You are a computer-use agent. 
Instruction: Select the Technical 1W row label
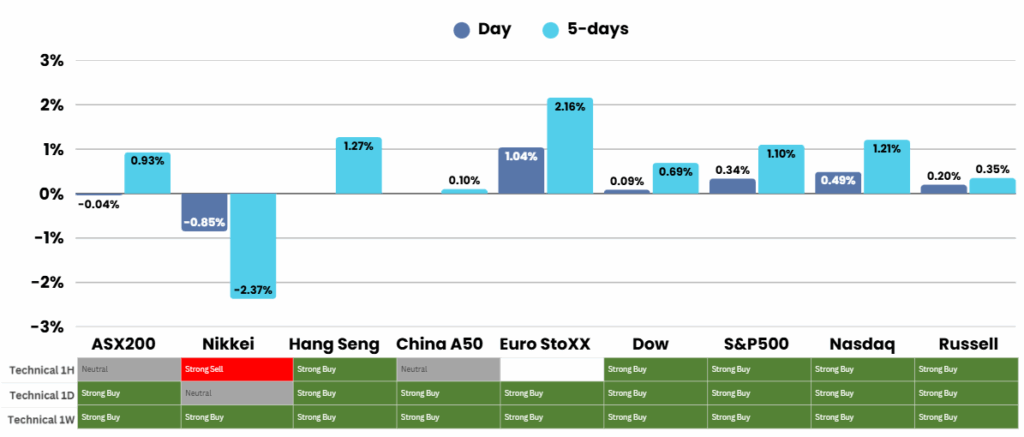point(39,416)
